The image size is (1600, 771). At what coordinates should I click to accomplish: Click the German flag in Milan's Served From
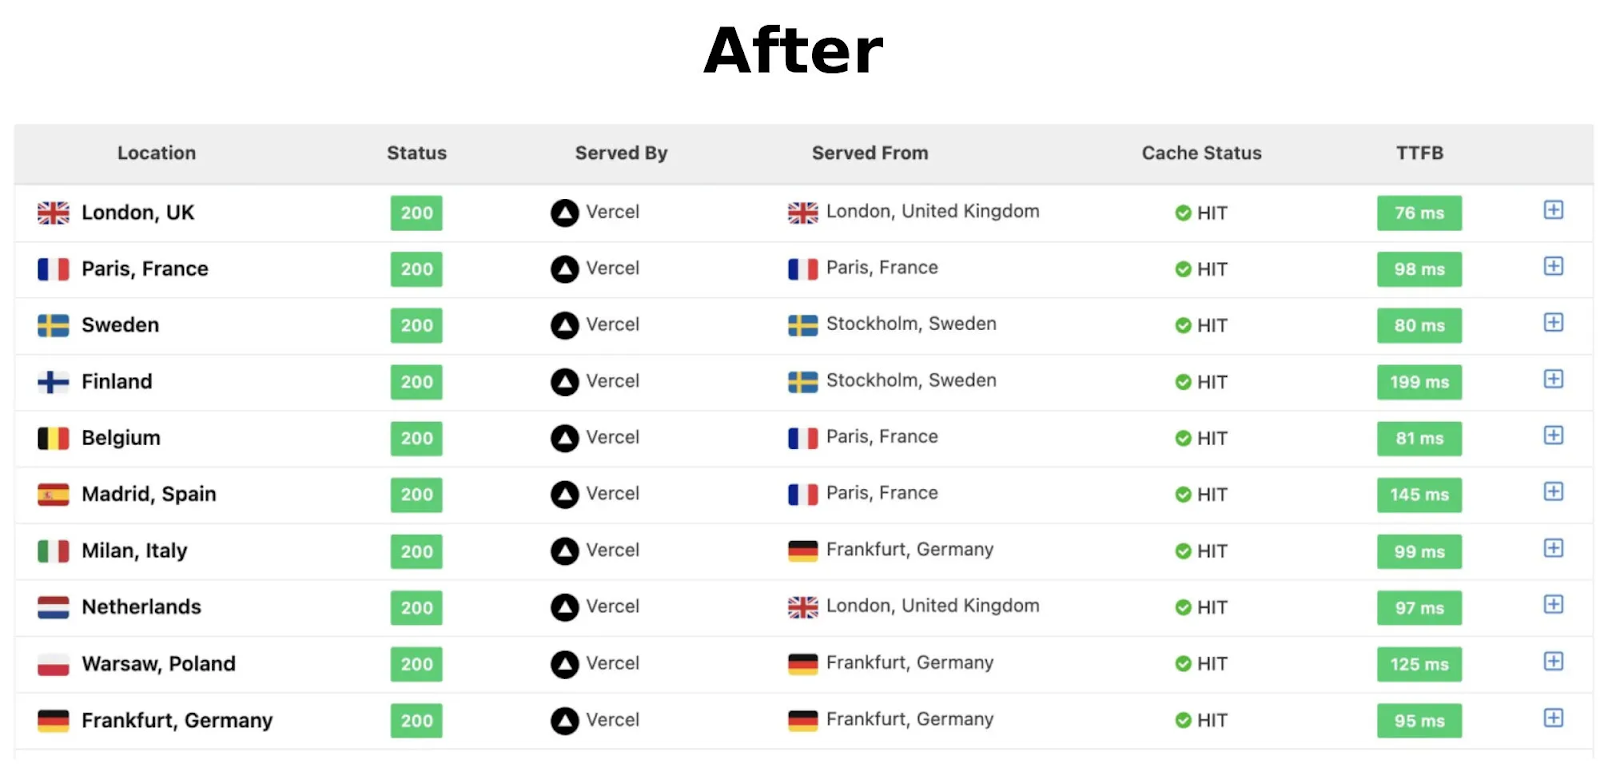803,550
